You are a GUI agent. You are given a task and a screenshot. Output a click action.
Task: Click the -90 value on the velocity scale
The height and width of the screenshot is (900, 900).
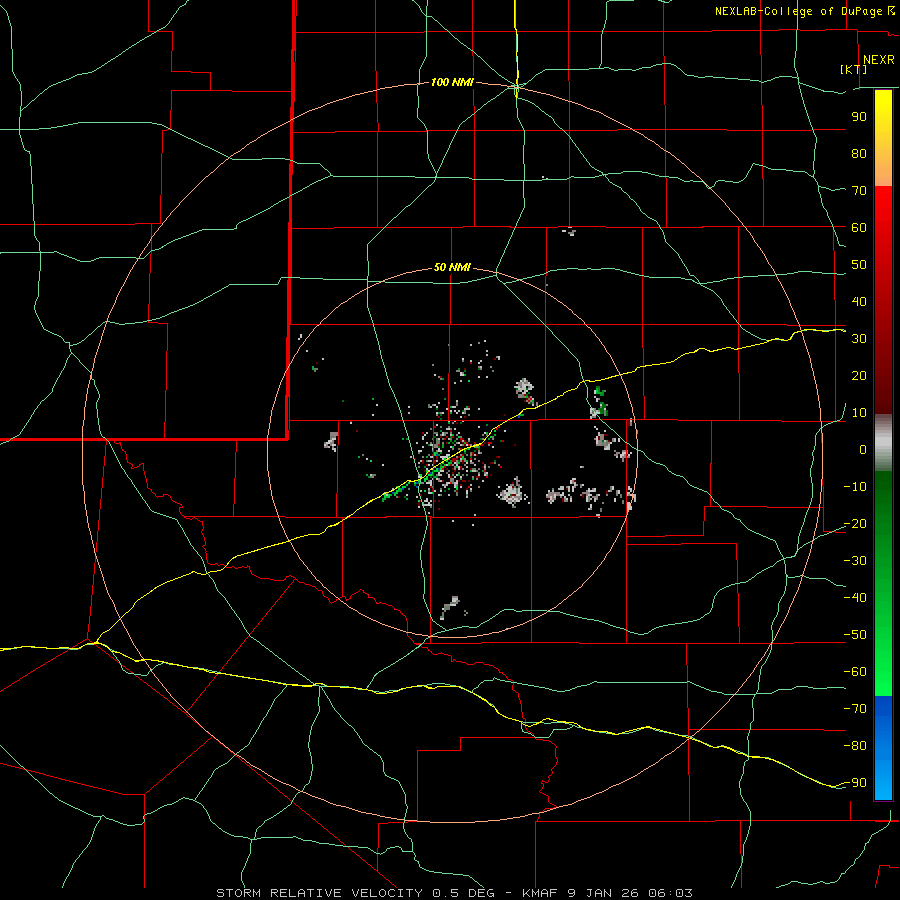[855, 783]
